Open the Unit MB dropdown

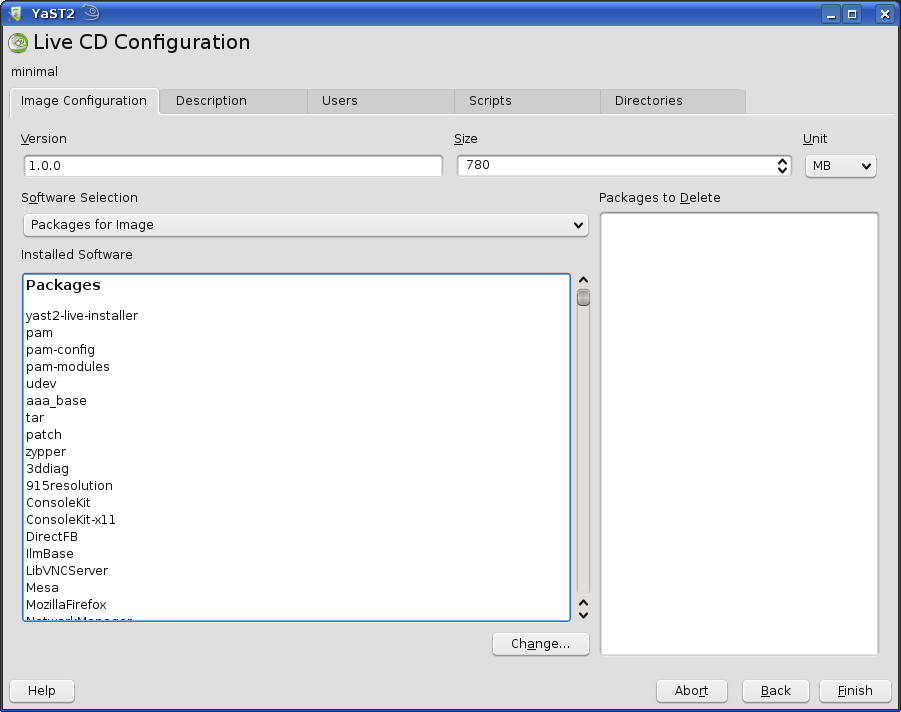point(840,166)
